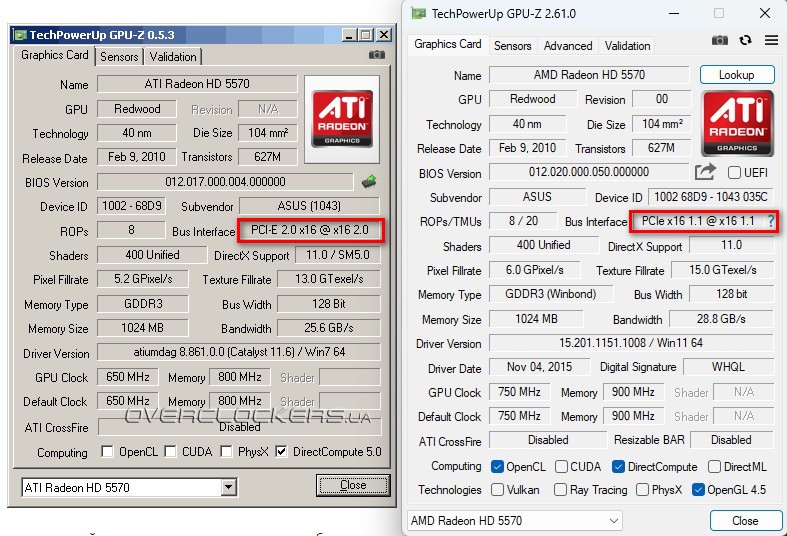This screenshot has width=787, height=536.
Task: Click Name field ATI Radeon HD 5570
Action: pyautogui.click(x=197, y=84)
